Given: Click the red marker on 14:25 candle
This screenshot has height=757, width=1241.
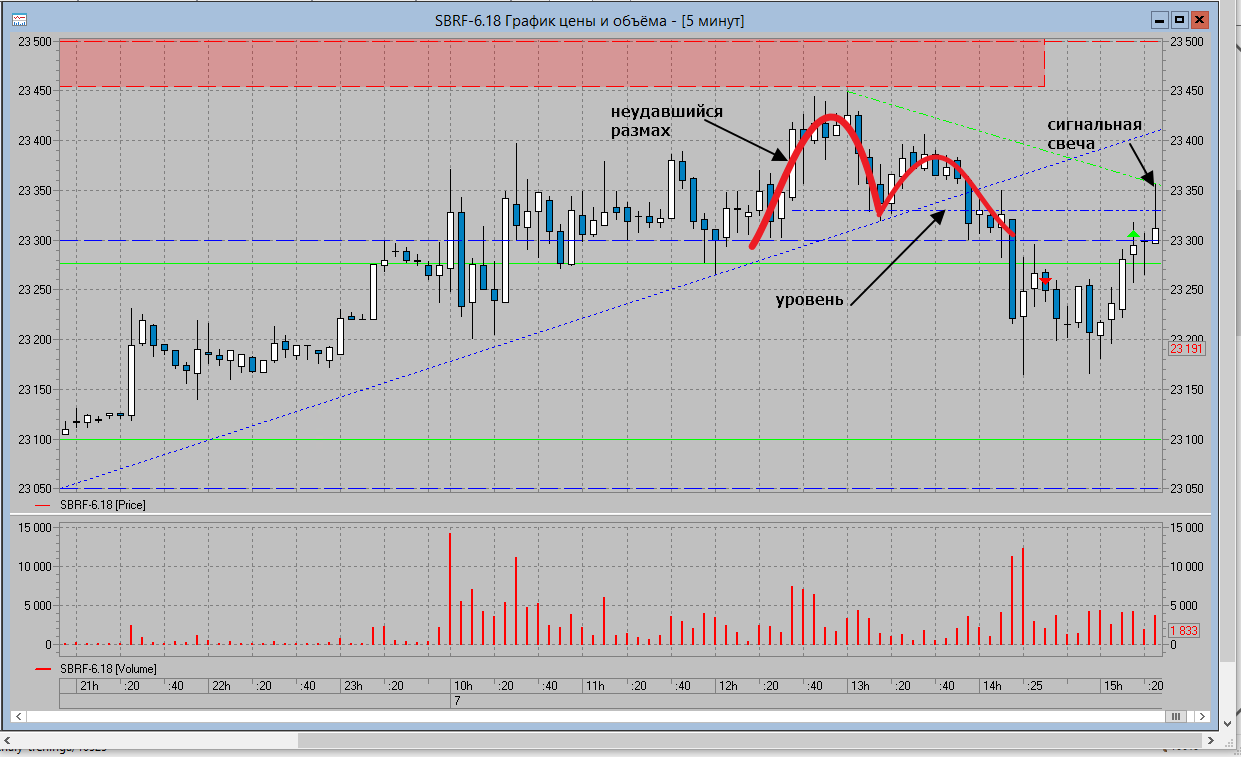Looking at the screenshot, I should coord(1045,281).
